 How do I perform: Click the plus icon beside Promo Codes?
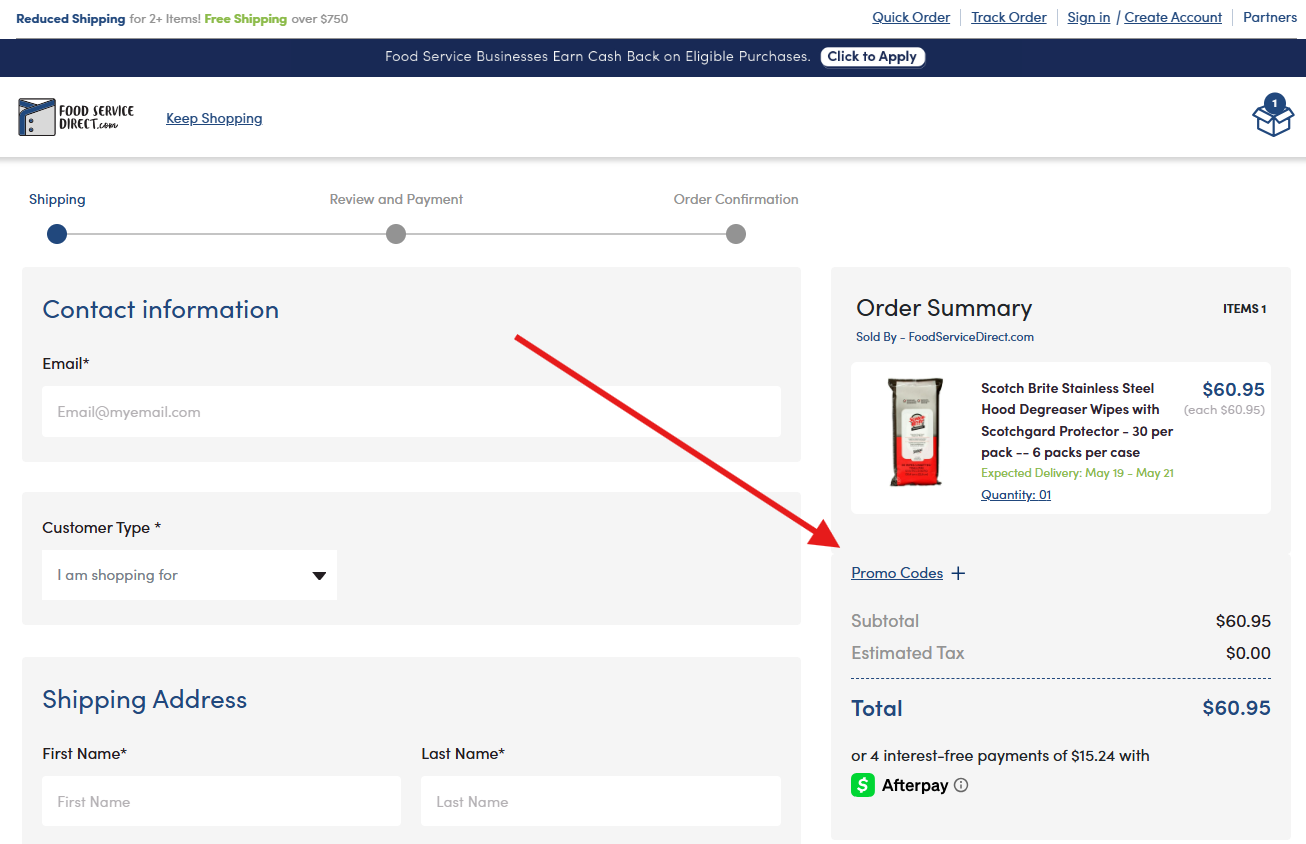pyautogui.click(x=958, y=572)
